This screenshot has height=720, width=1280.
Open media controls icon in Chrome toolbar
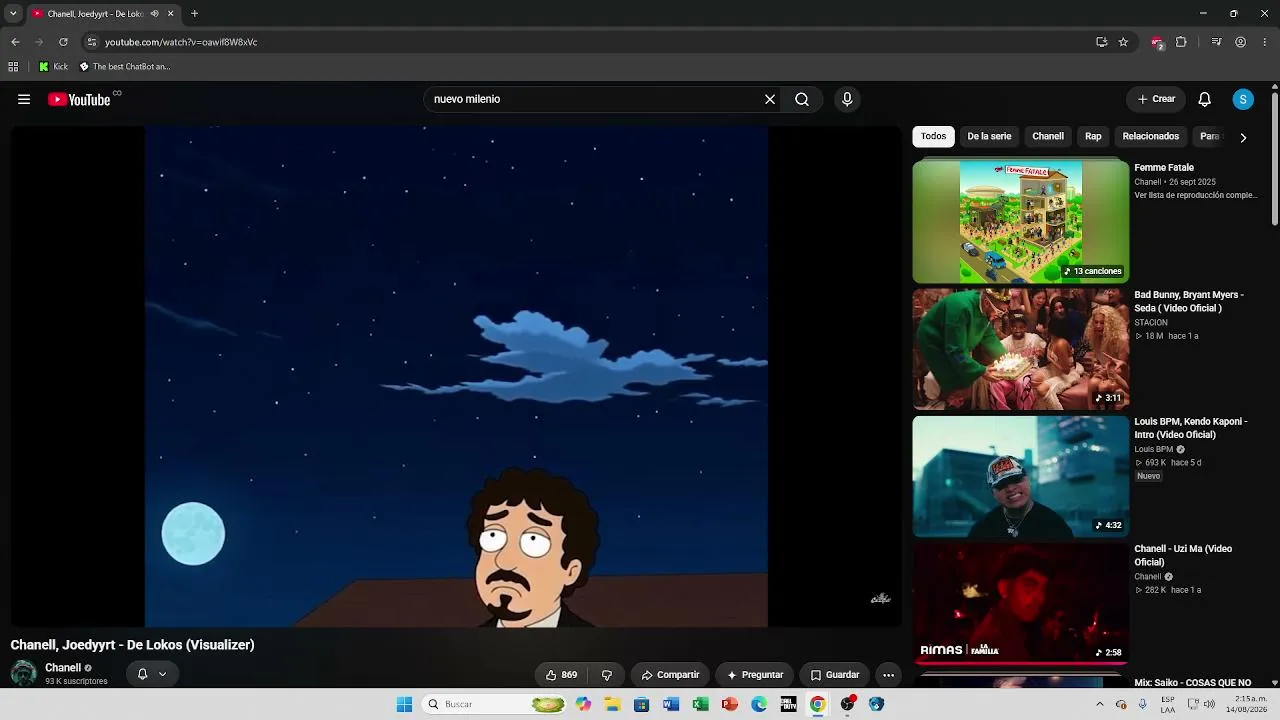(x=1216, y=42)
